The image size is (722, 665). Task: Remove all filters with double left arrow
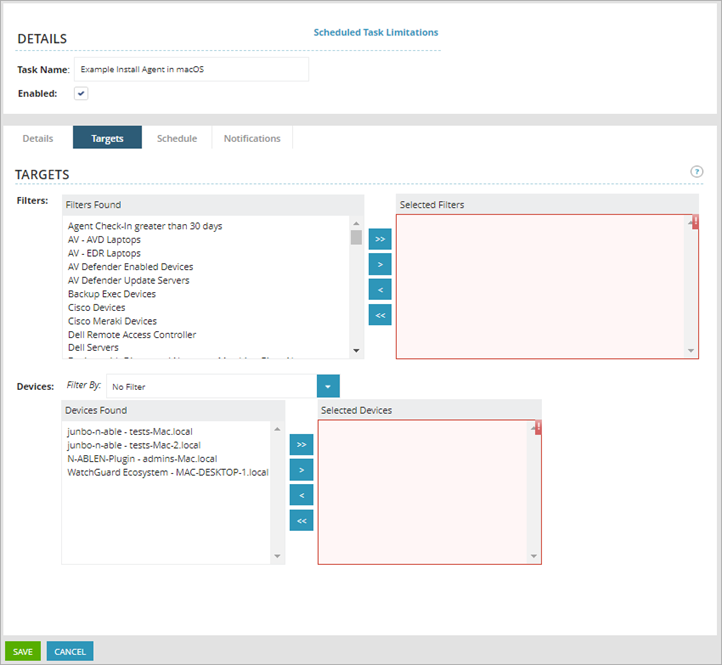[380, 316]
